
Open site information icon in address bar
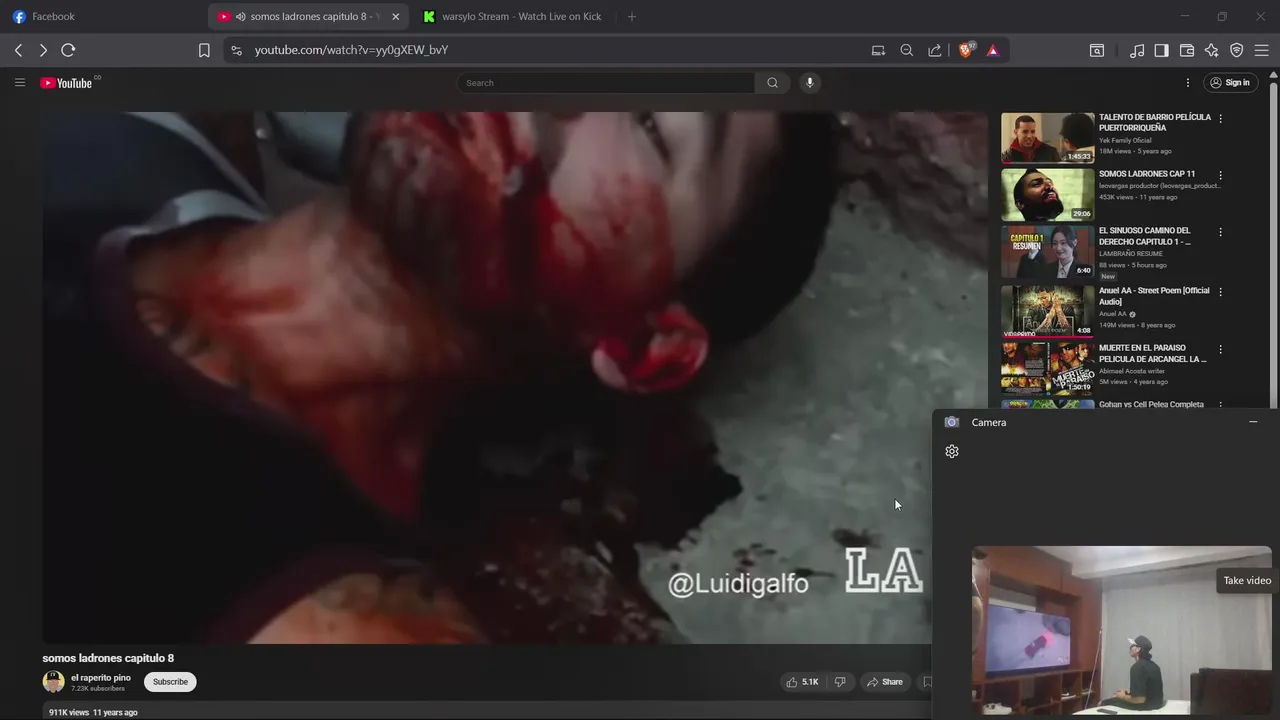pos(235,50)
